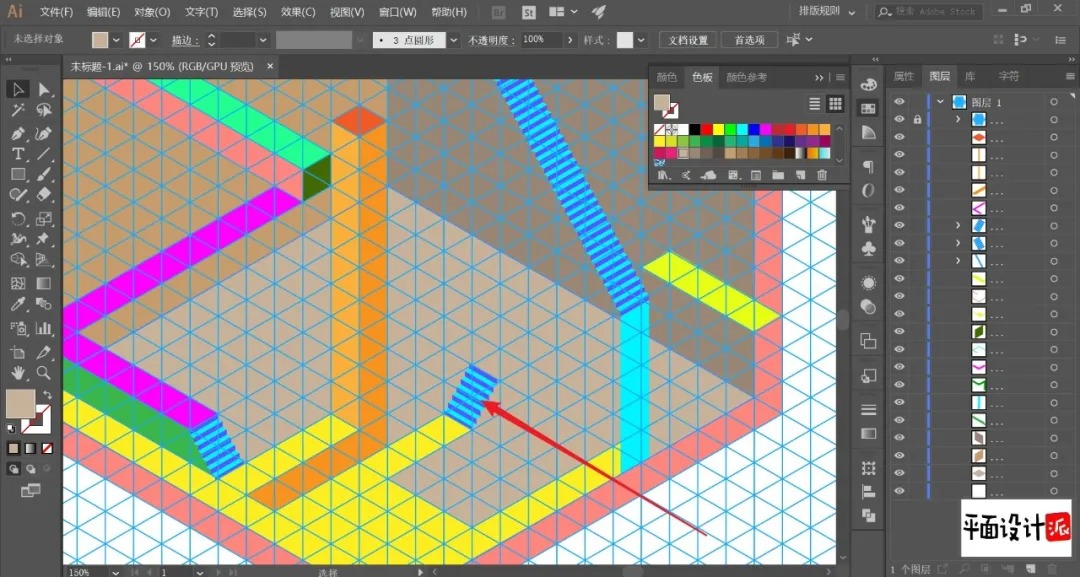The height and width of the screenshot is (577, 1080).
Task: Toggle visibility of the locked sublayer
Action: click(899, 119)
